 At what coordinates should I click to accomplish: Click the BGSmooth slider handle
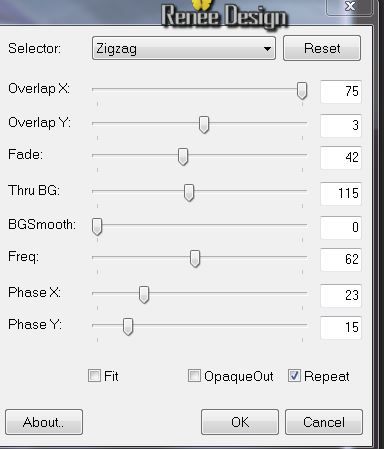(97, 227)
